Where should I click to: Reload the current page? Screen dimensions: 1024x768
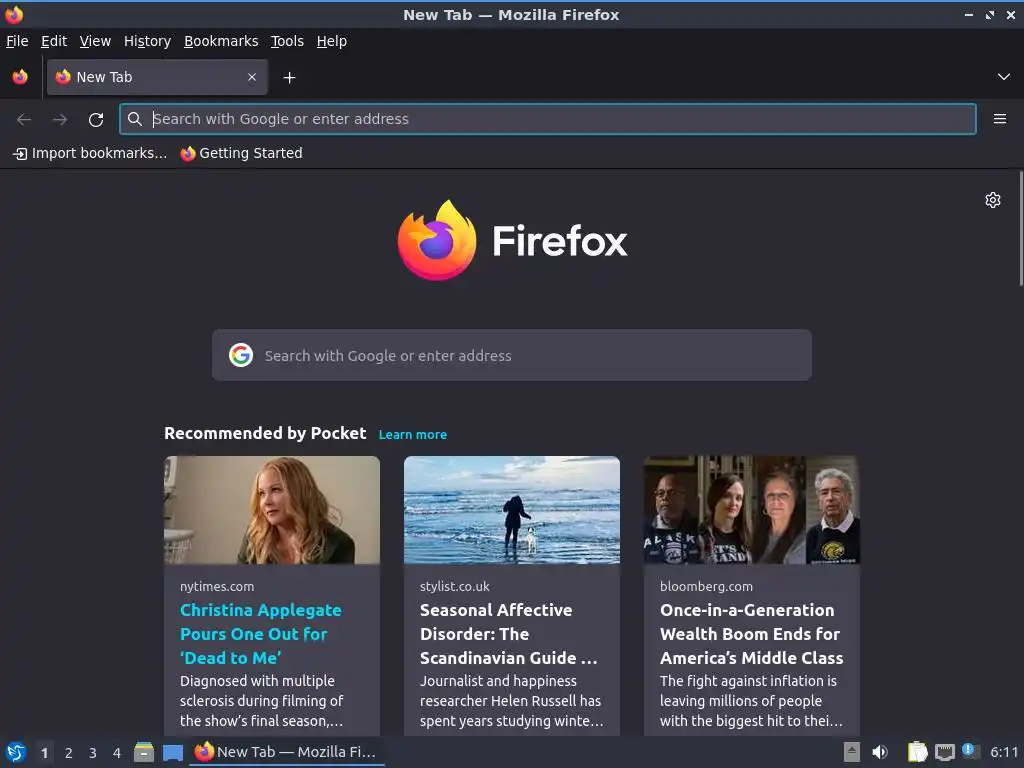pyautogui.click(x=96, y=119)
